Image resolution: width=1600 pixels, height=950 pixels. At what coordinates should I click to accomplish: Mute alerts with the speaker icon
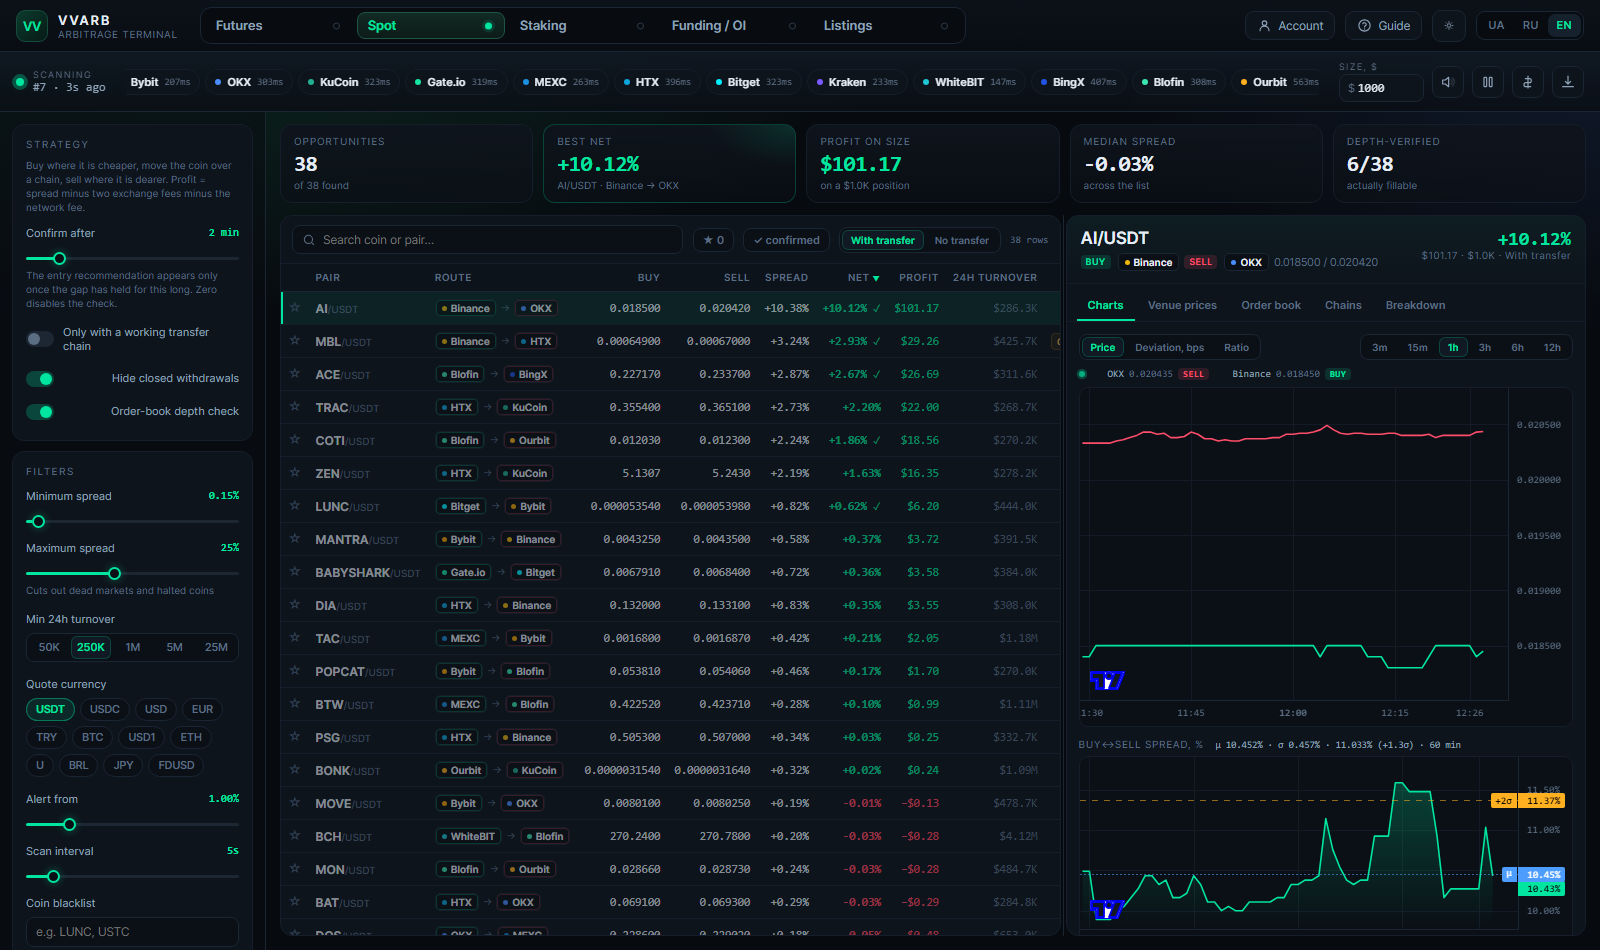[1448, 82]
